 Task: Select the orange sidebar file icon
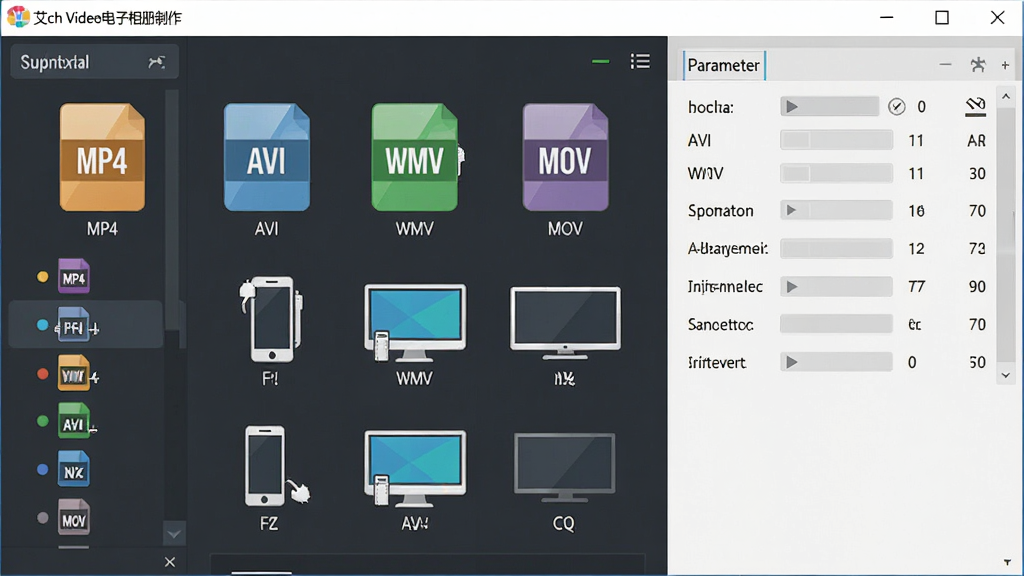pyautogui.click(x=74, y=373)
